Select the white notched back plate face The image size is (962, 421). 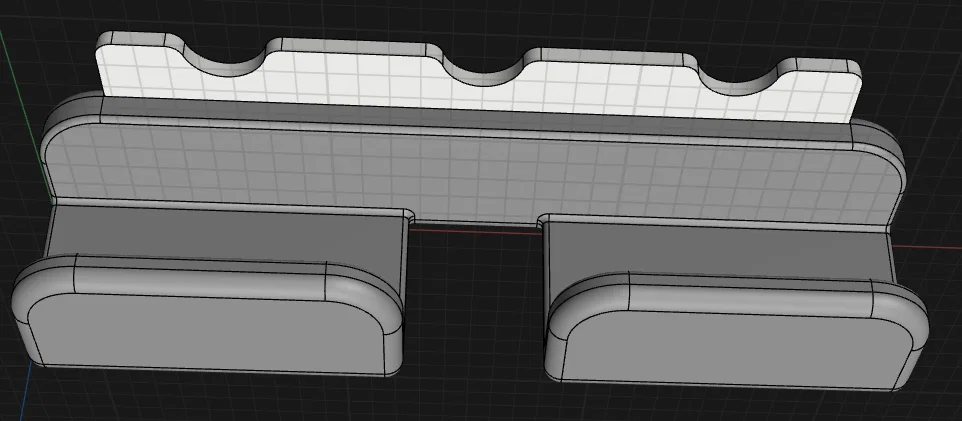[x=479, y=92]
